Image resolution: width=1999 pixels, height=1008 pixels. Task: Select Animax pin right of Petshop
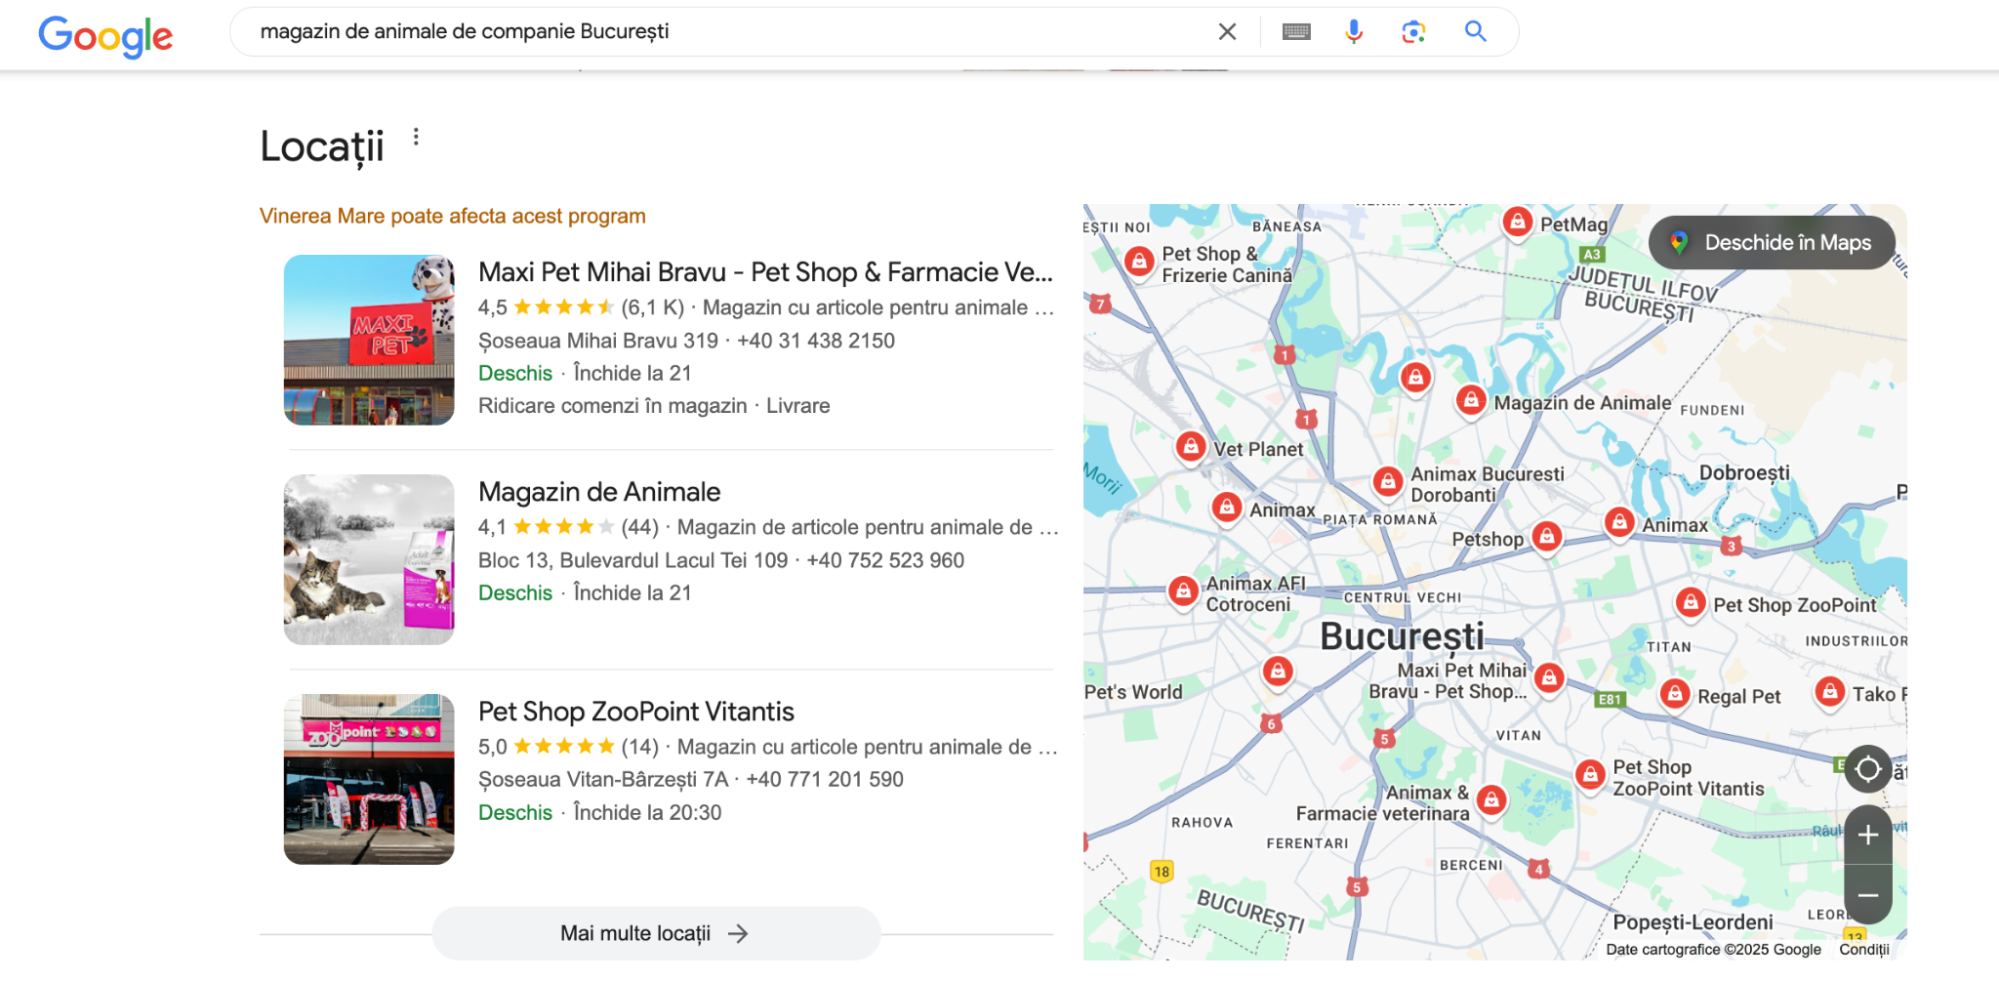coord(1619,522)
